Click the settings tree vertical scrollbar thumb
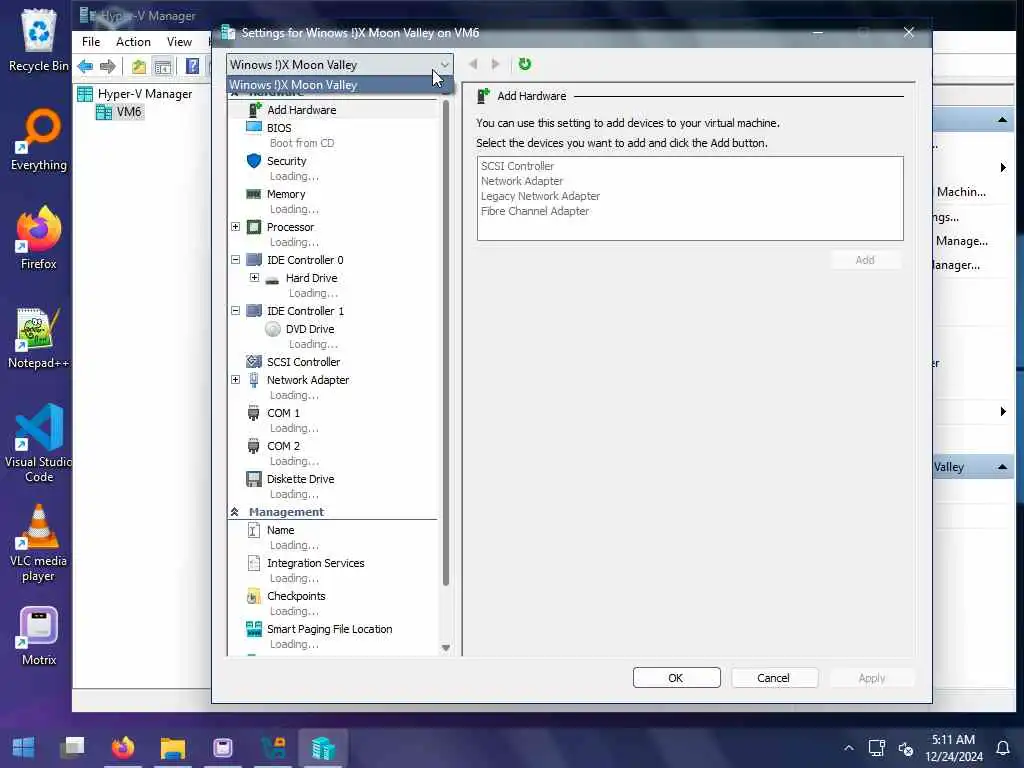 point(446,343)
